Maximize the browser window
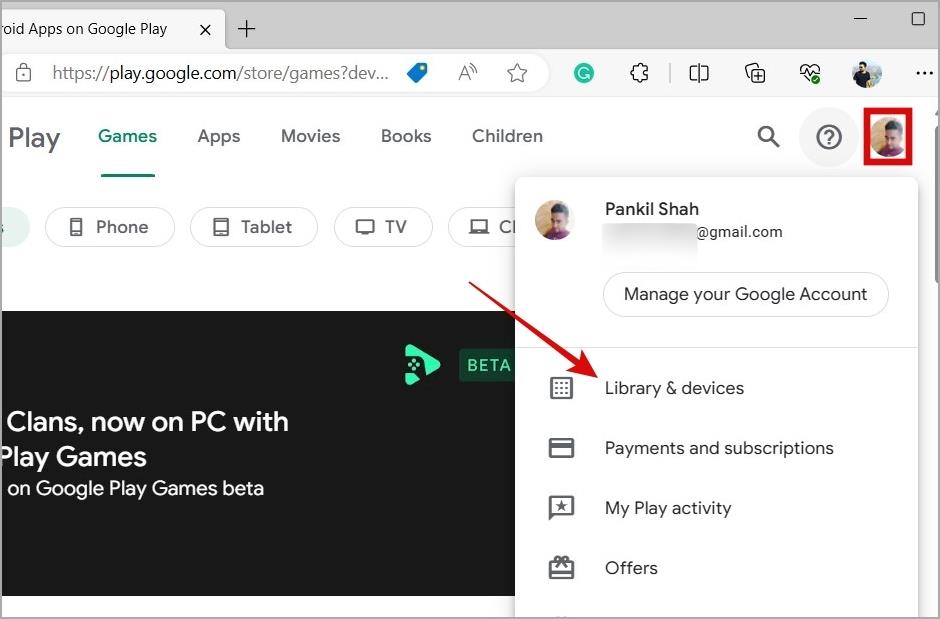Screen dimensions: 940x619 click(918, 19)
